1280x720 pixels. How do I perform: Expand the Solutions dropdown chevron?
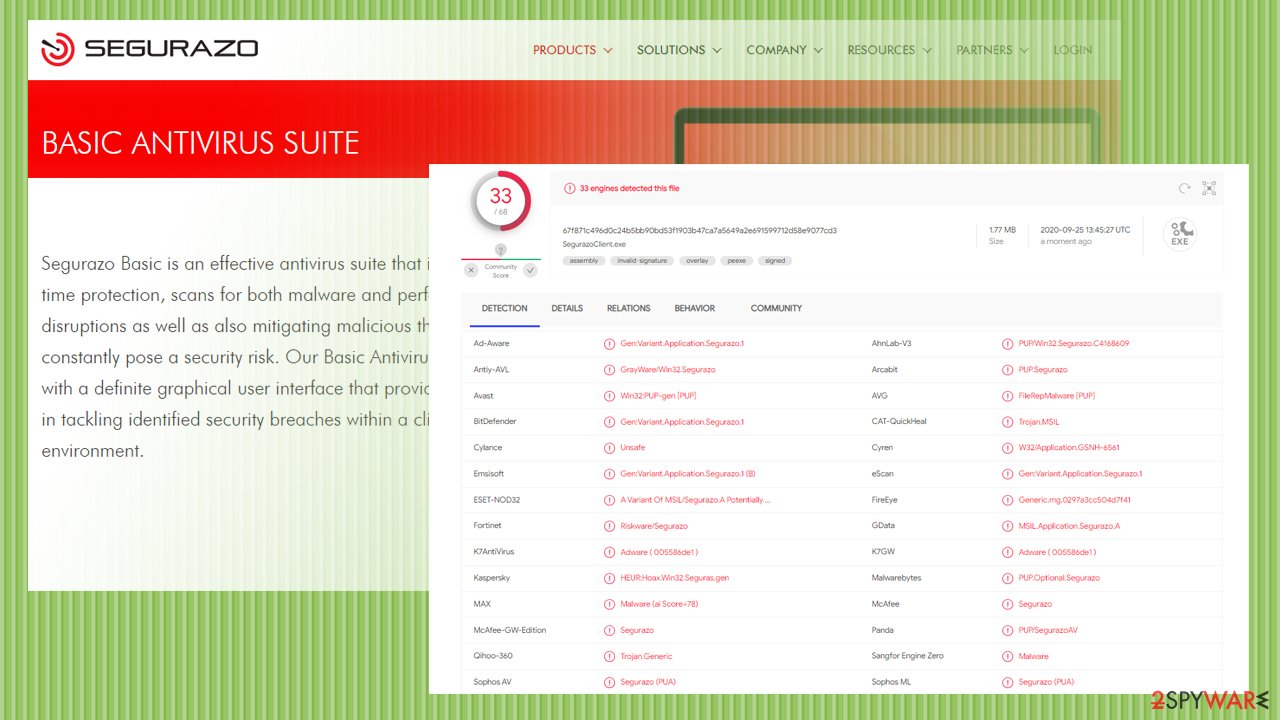[x=716, y=50]
